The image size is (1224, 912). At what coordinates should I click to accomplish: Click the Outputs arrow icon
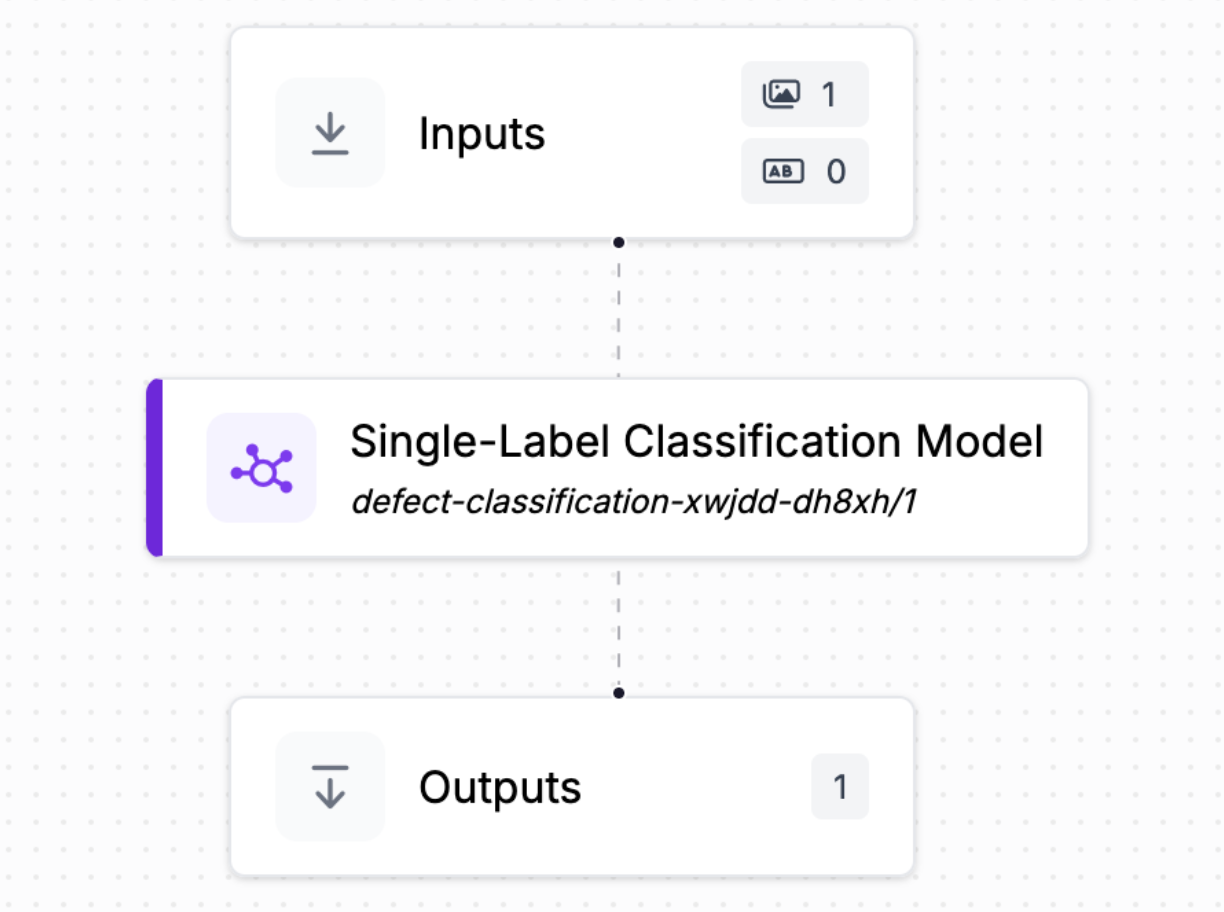[x=330, y=786]
